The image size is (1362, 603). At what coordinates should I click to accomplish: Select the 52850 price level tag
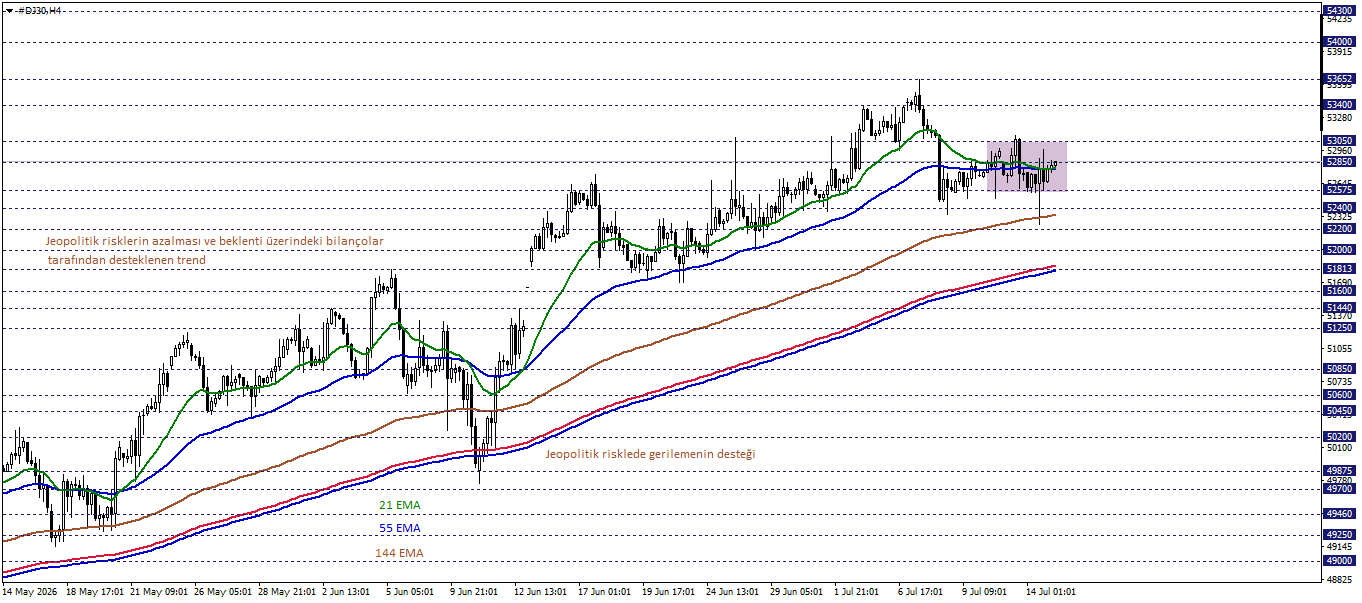tap(1339, 161)
